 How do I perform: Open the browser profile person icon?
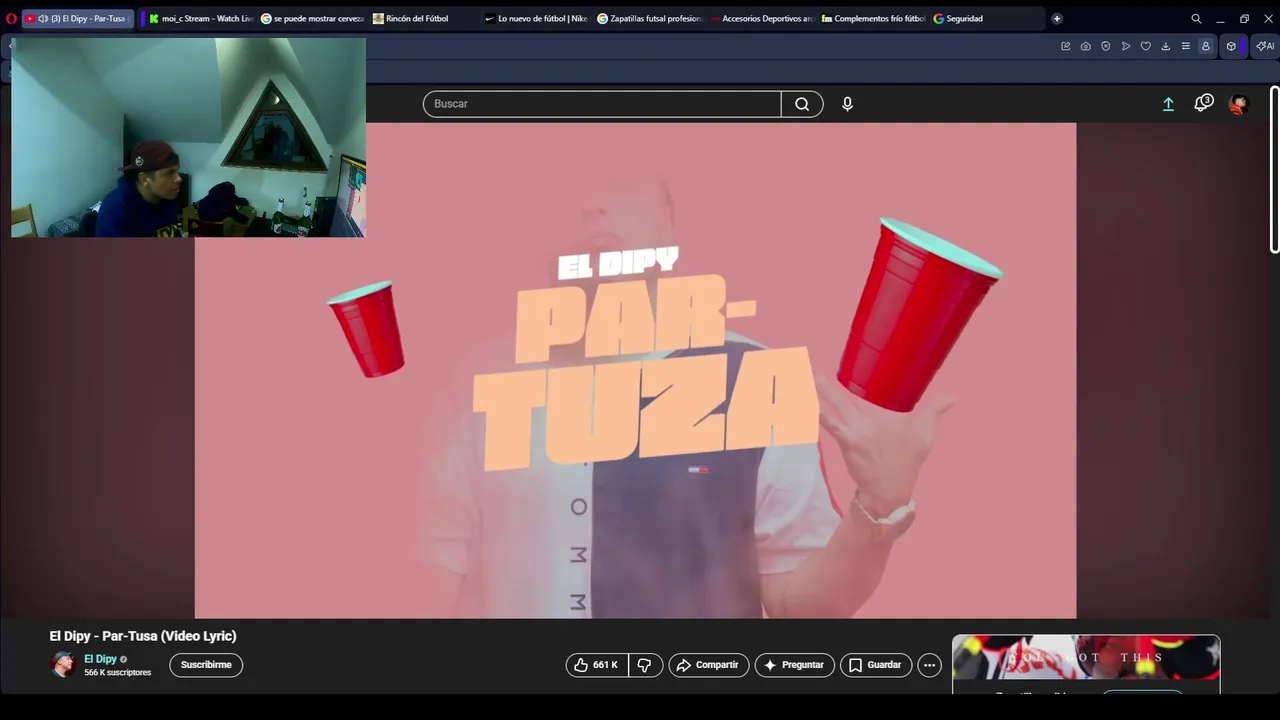(1206, 46)
